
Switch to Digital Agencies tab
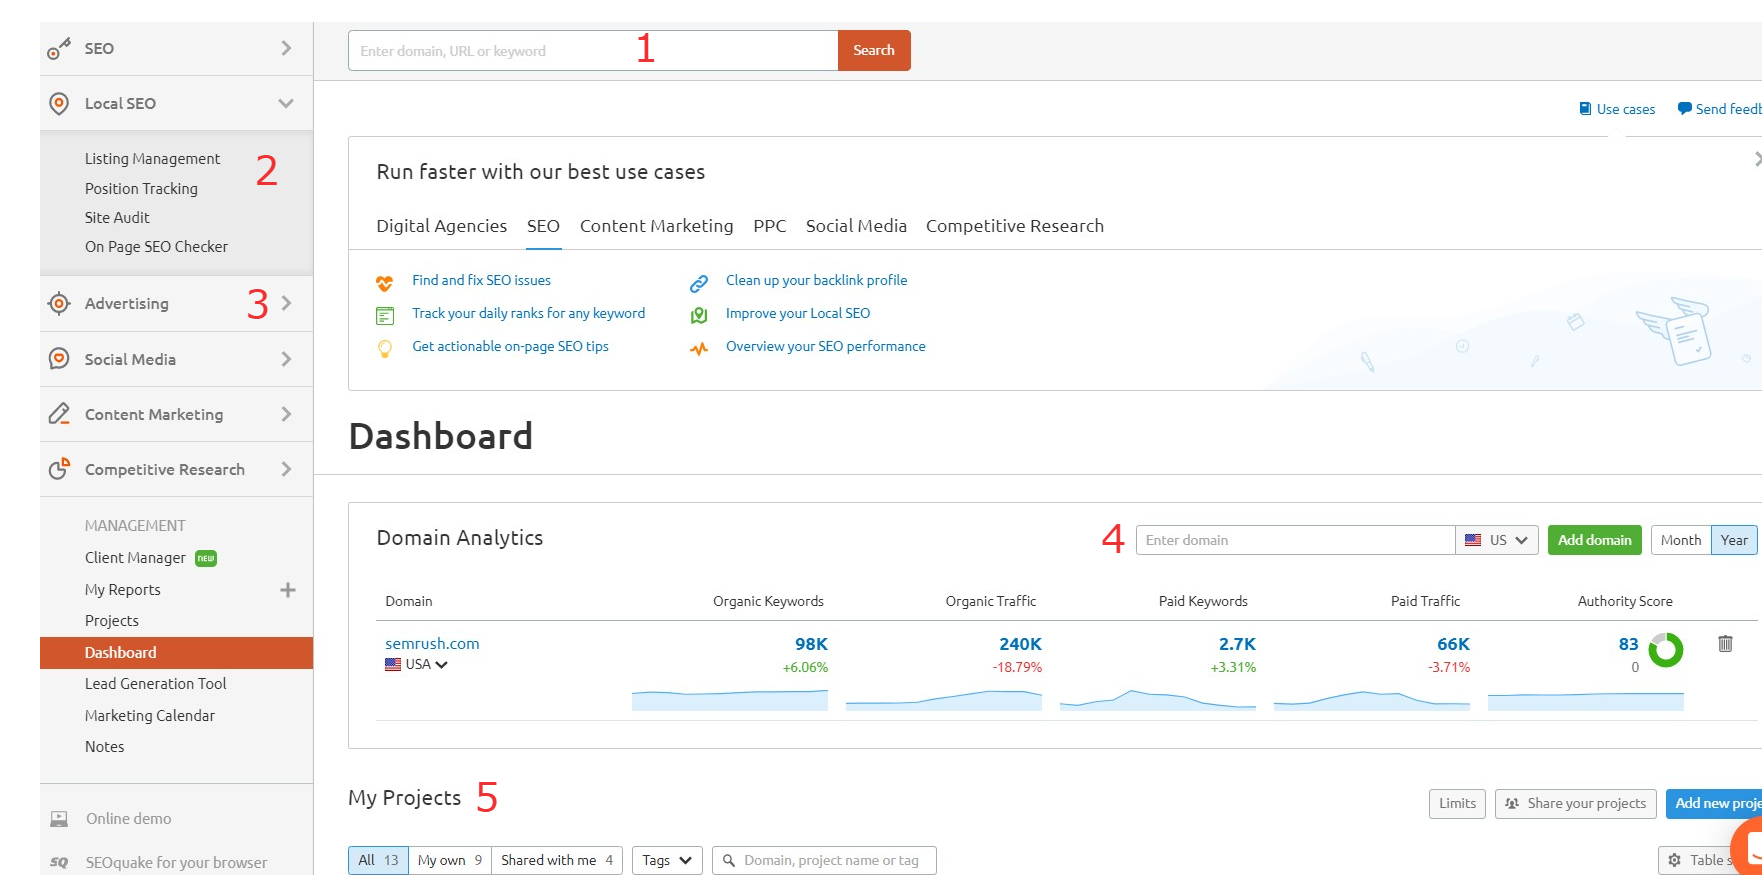point(441,226)
